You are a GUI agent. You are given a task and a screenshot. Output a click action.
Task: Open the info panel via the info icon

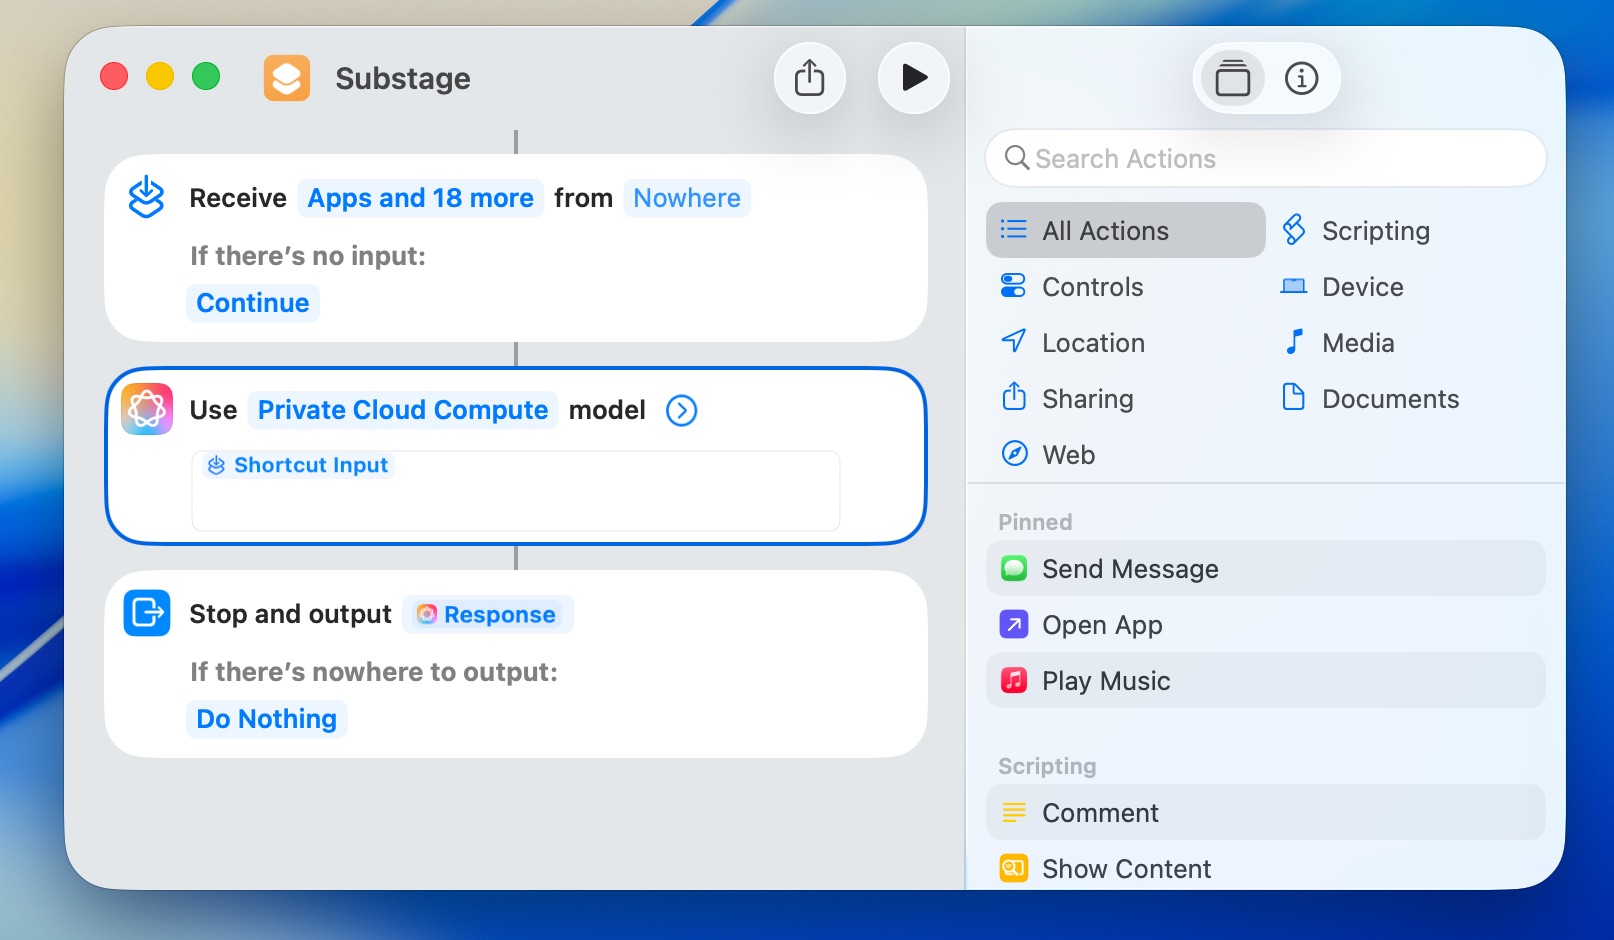click(1301, 77)
